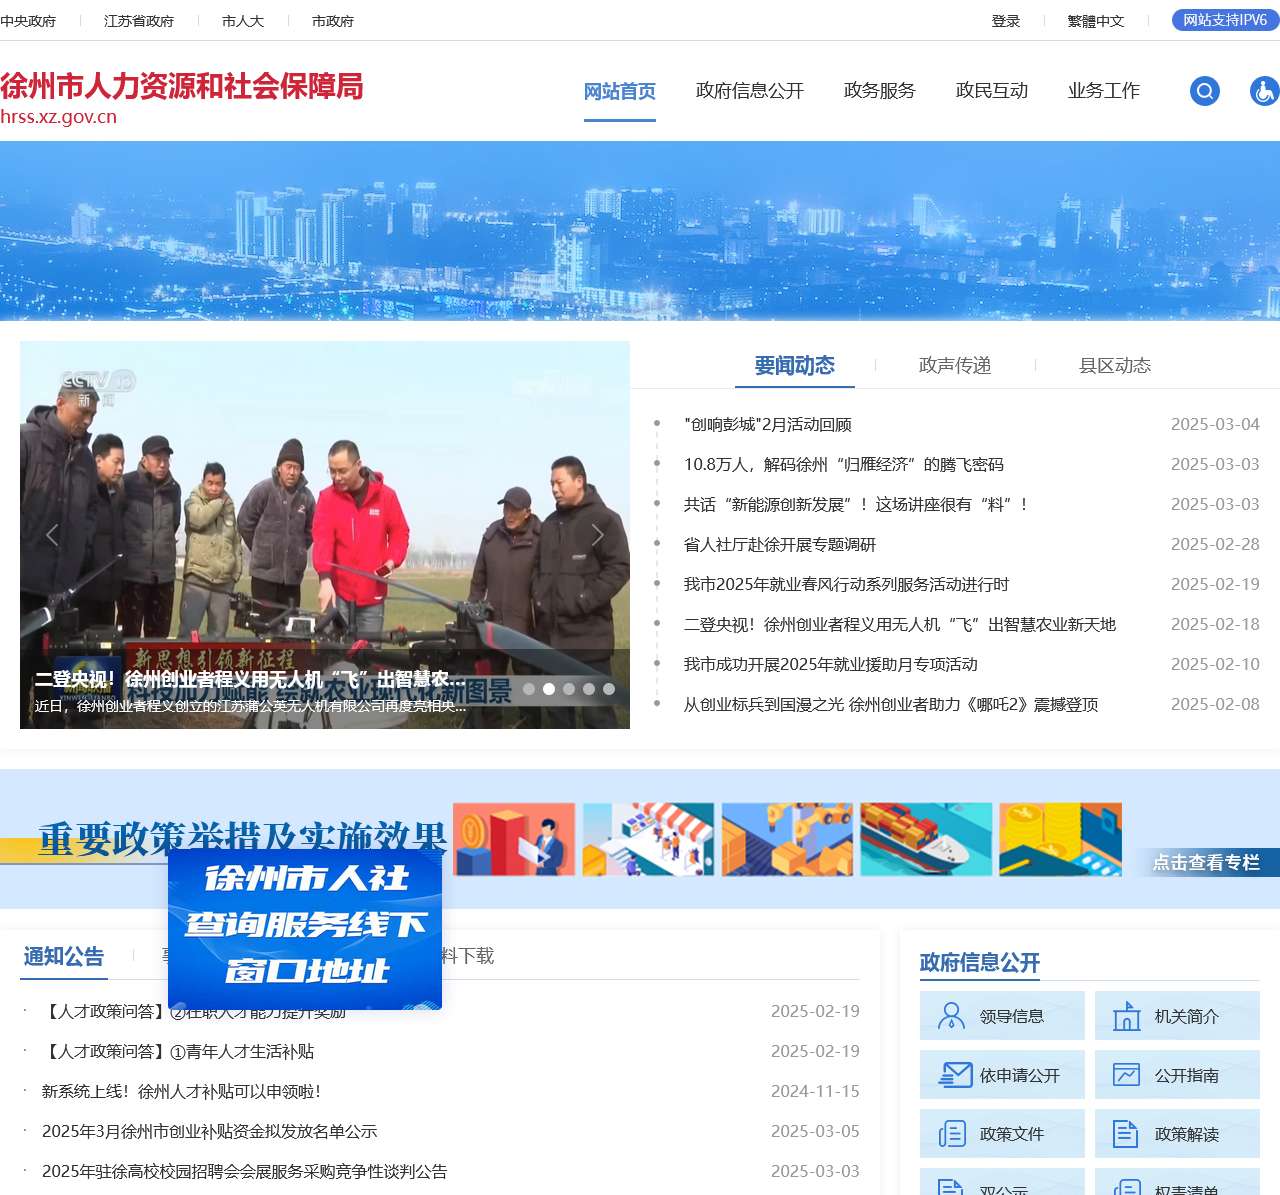The height and width of the screenshot is (1195, 1280).
Task: Open 中央政府 top link
Action: pos(28,21)
